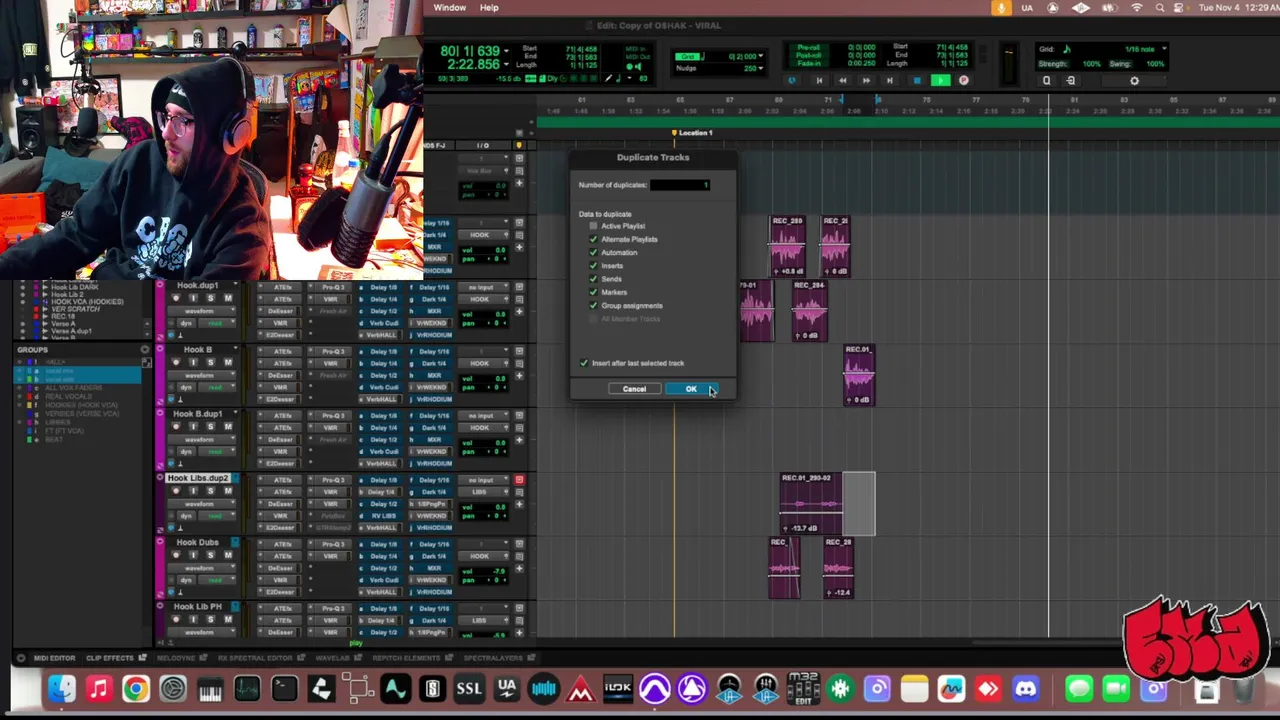Uncheck the Inserts option
Image resolution: width=1280 pixels, height=720 pixels.
click(x=593, y=265)
